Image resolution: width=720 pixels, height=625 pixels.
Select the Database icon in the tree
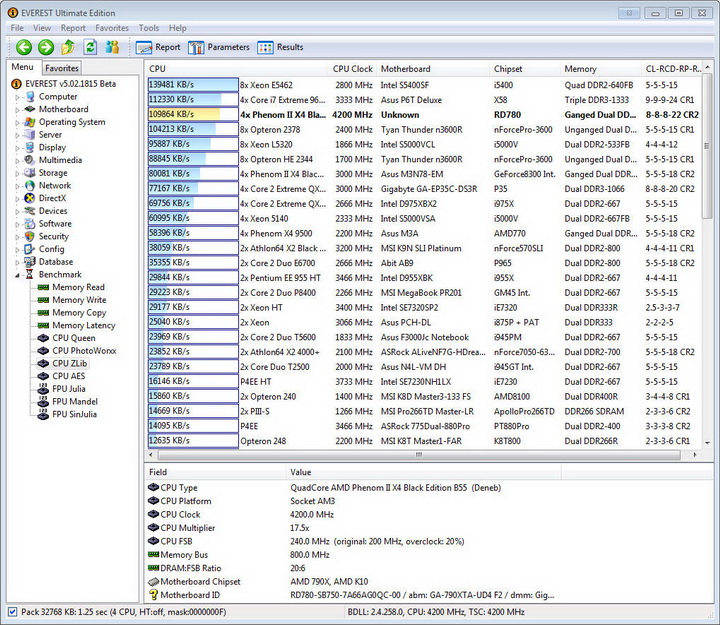click(x=30, y=262)
